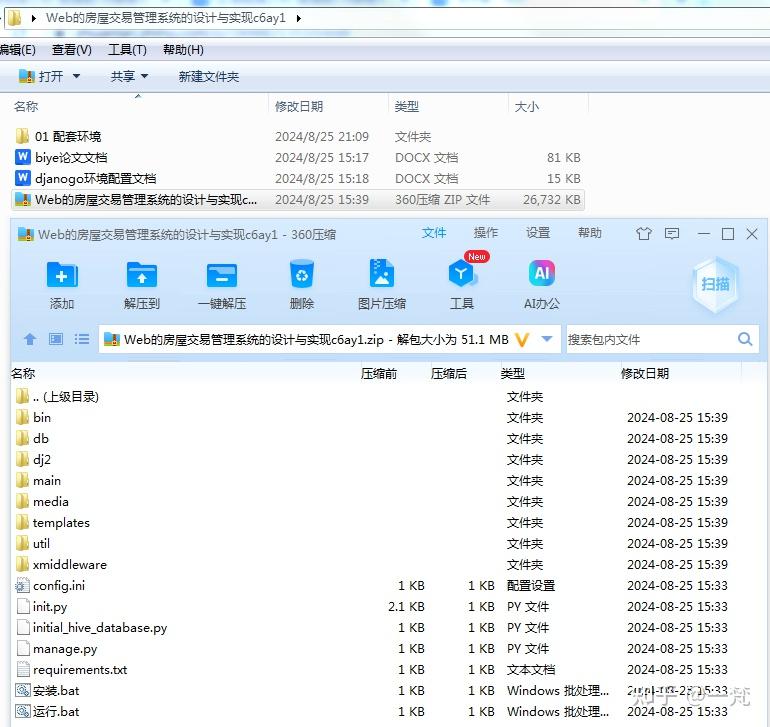This screenshot has height=727, width=770.
Task: Open the 编辑(E) menu in Explorer
Action: [x=18, y=50]
